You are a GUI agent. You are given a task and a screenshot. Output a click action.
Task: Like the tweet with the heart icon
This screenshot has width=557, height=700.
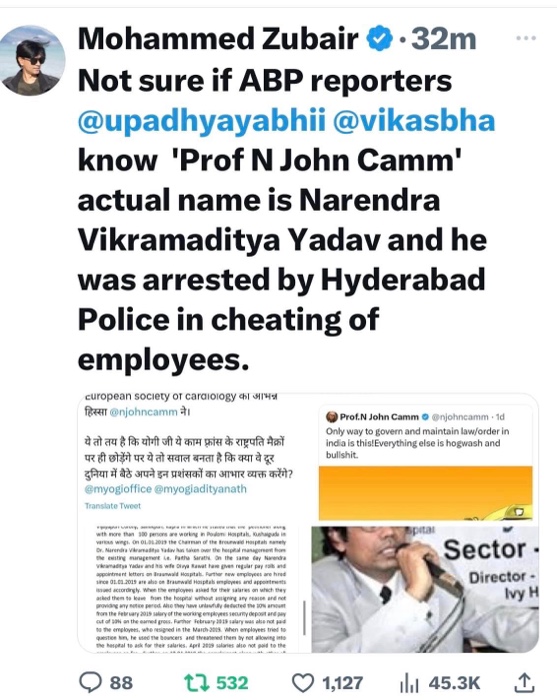[x=303, y=683]
